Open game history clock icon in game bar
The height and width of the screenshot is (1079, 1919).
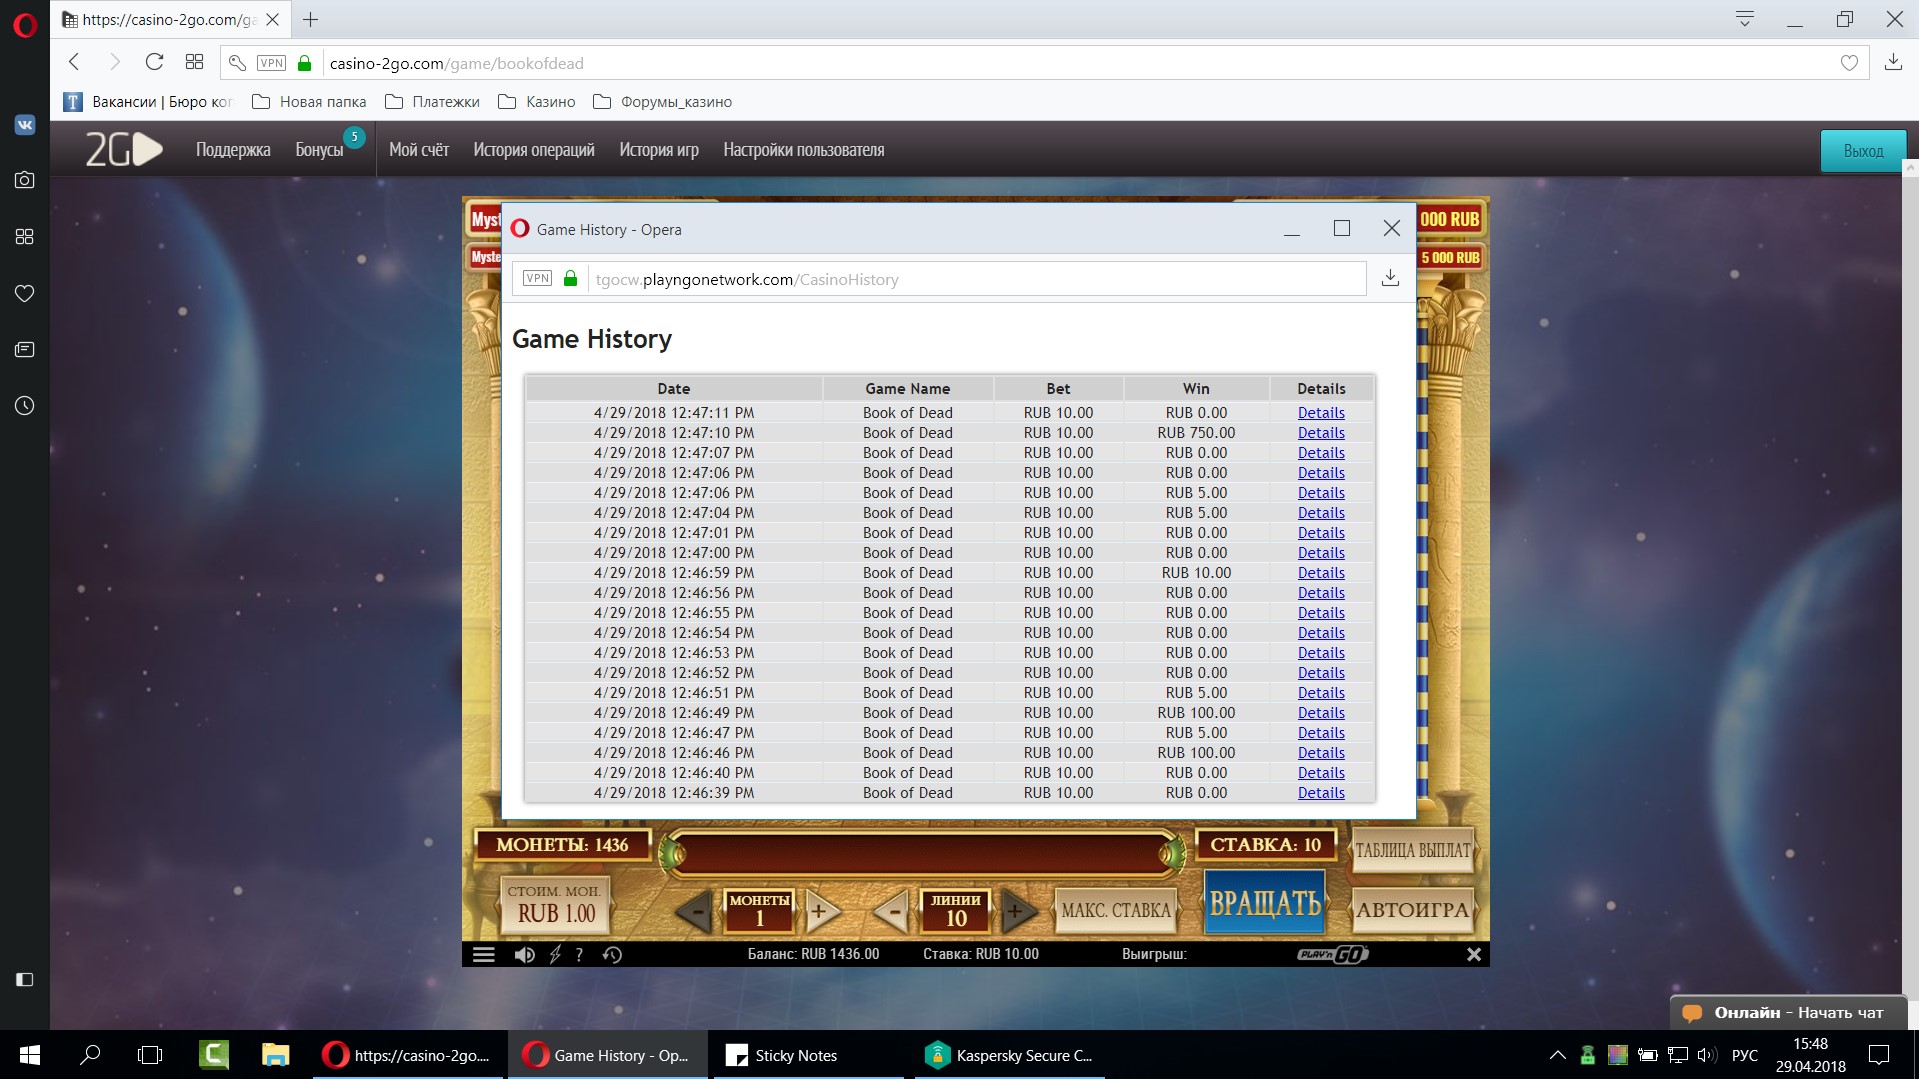[x=612, y=954]
